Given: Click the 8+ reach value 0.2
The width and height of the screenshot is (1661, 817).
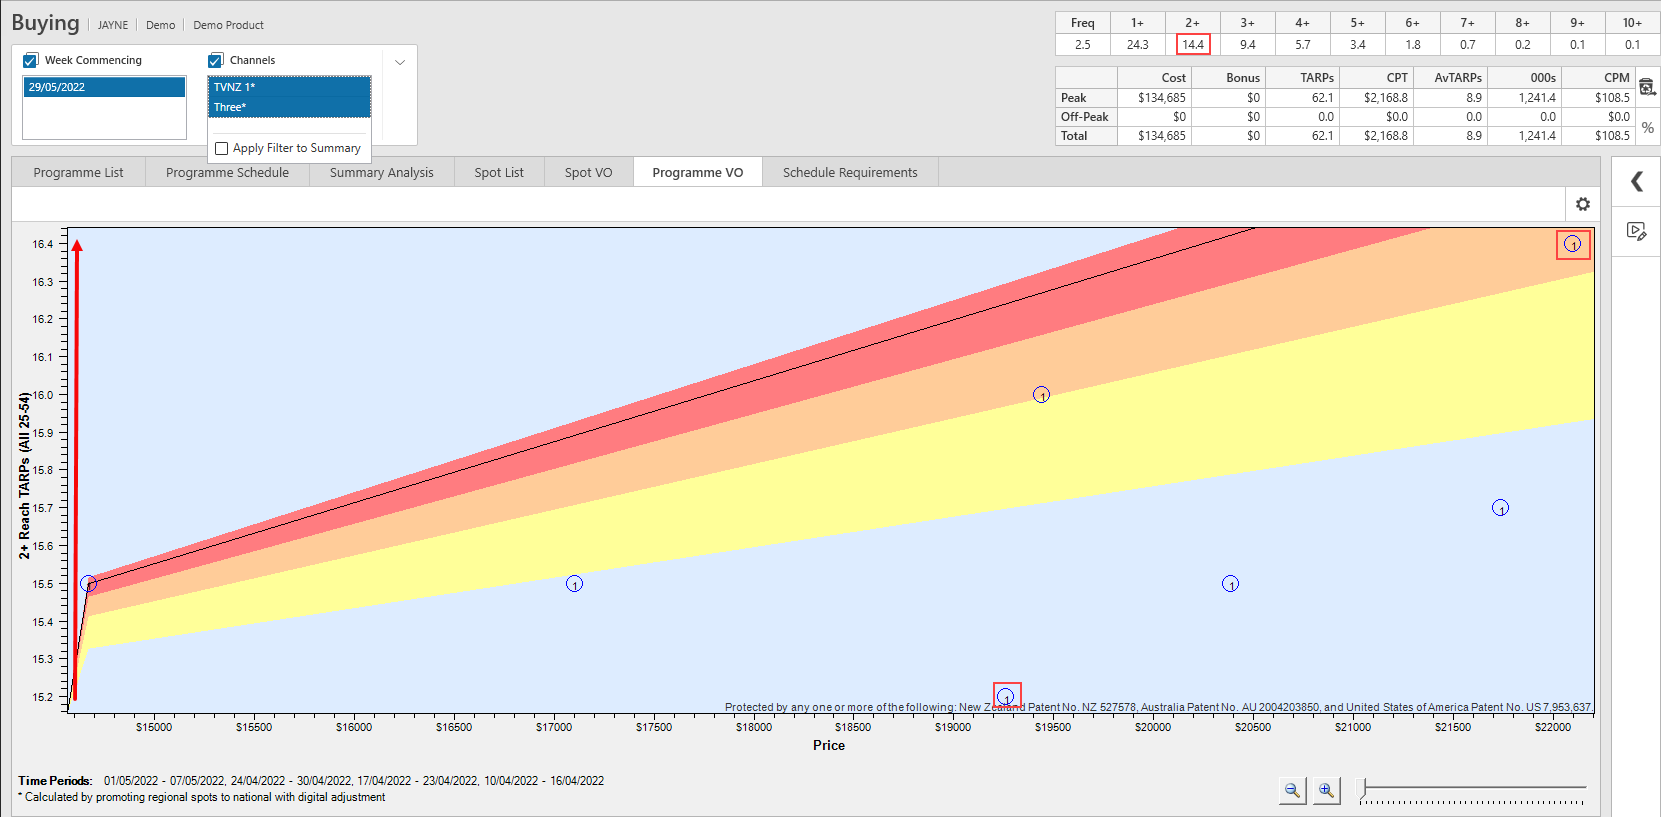Looking at the screenshot, I should [1522, 44].
